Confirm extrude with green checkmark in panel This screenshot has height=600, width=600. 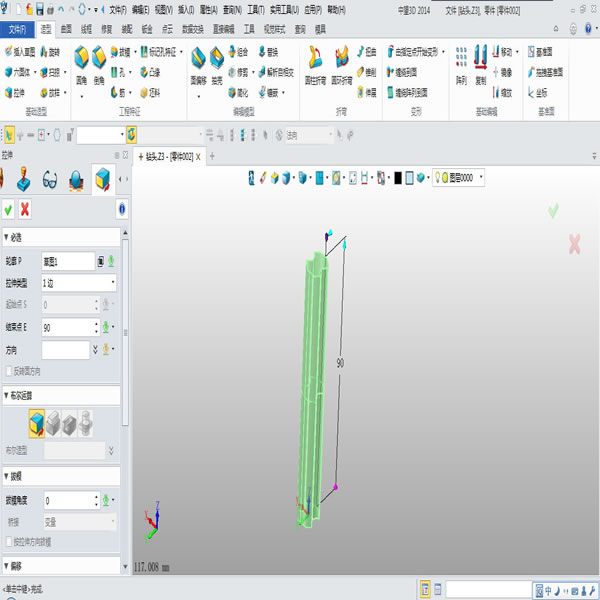pyautogui.click(x=8, y=209)
